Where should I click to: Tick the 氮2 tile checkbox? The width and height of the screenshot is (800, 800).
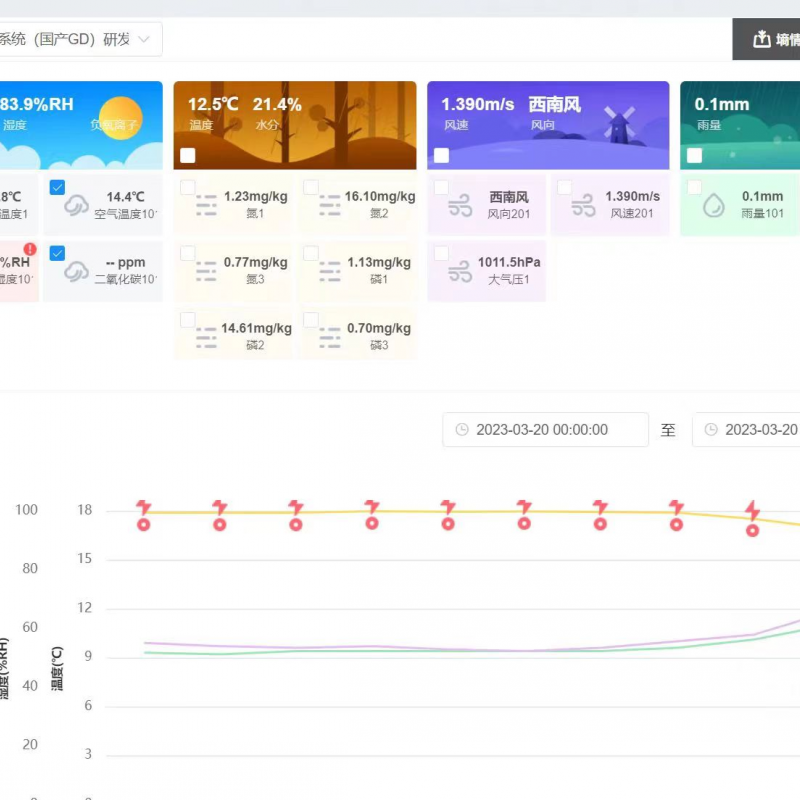tap(311, 187)
